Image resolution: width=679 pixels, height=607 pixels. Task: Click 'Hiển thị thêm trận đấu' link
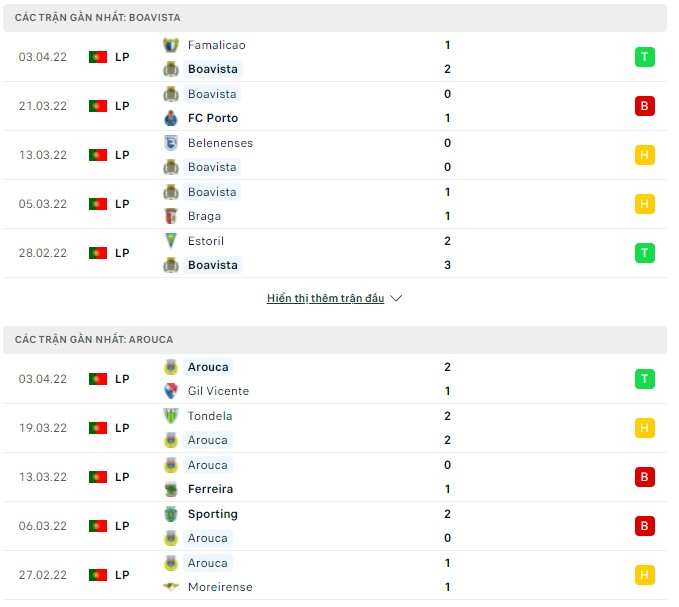[x=325, y=298]
